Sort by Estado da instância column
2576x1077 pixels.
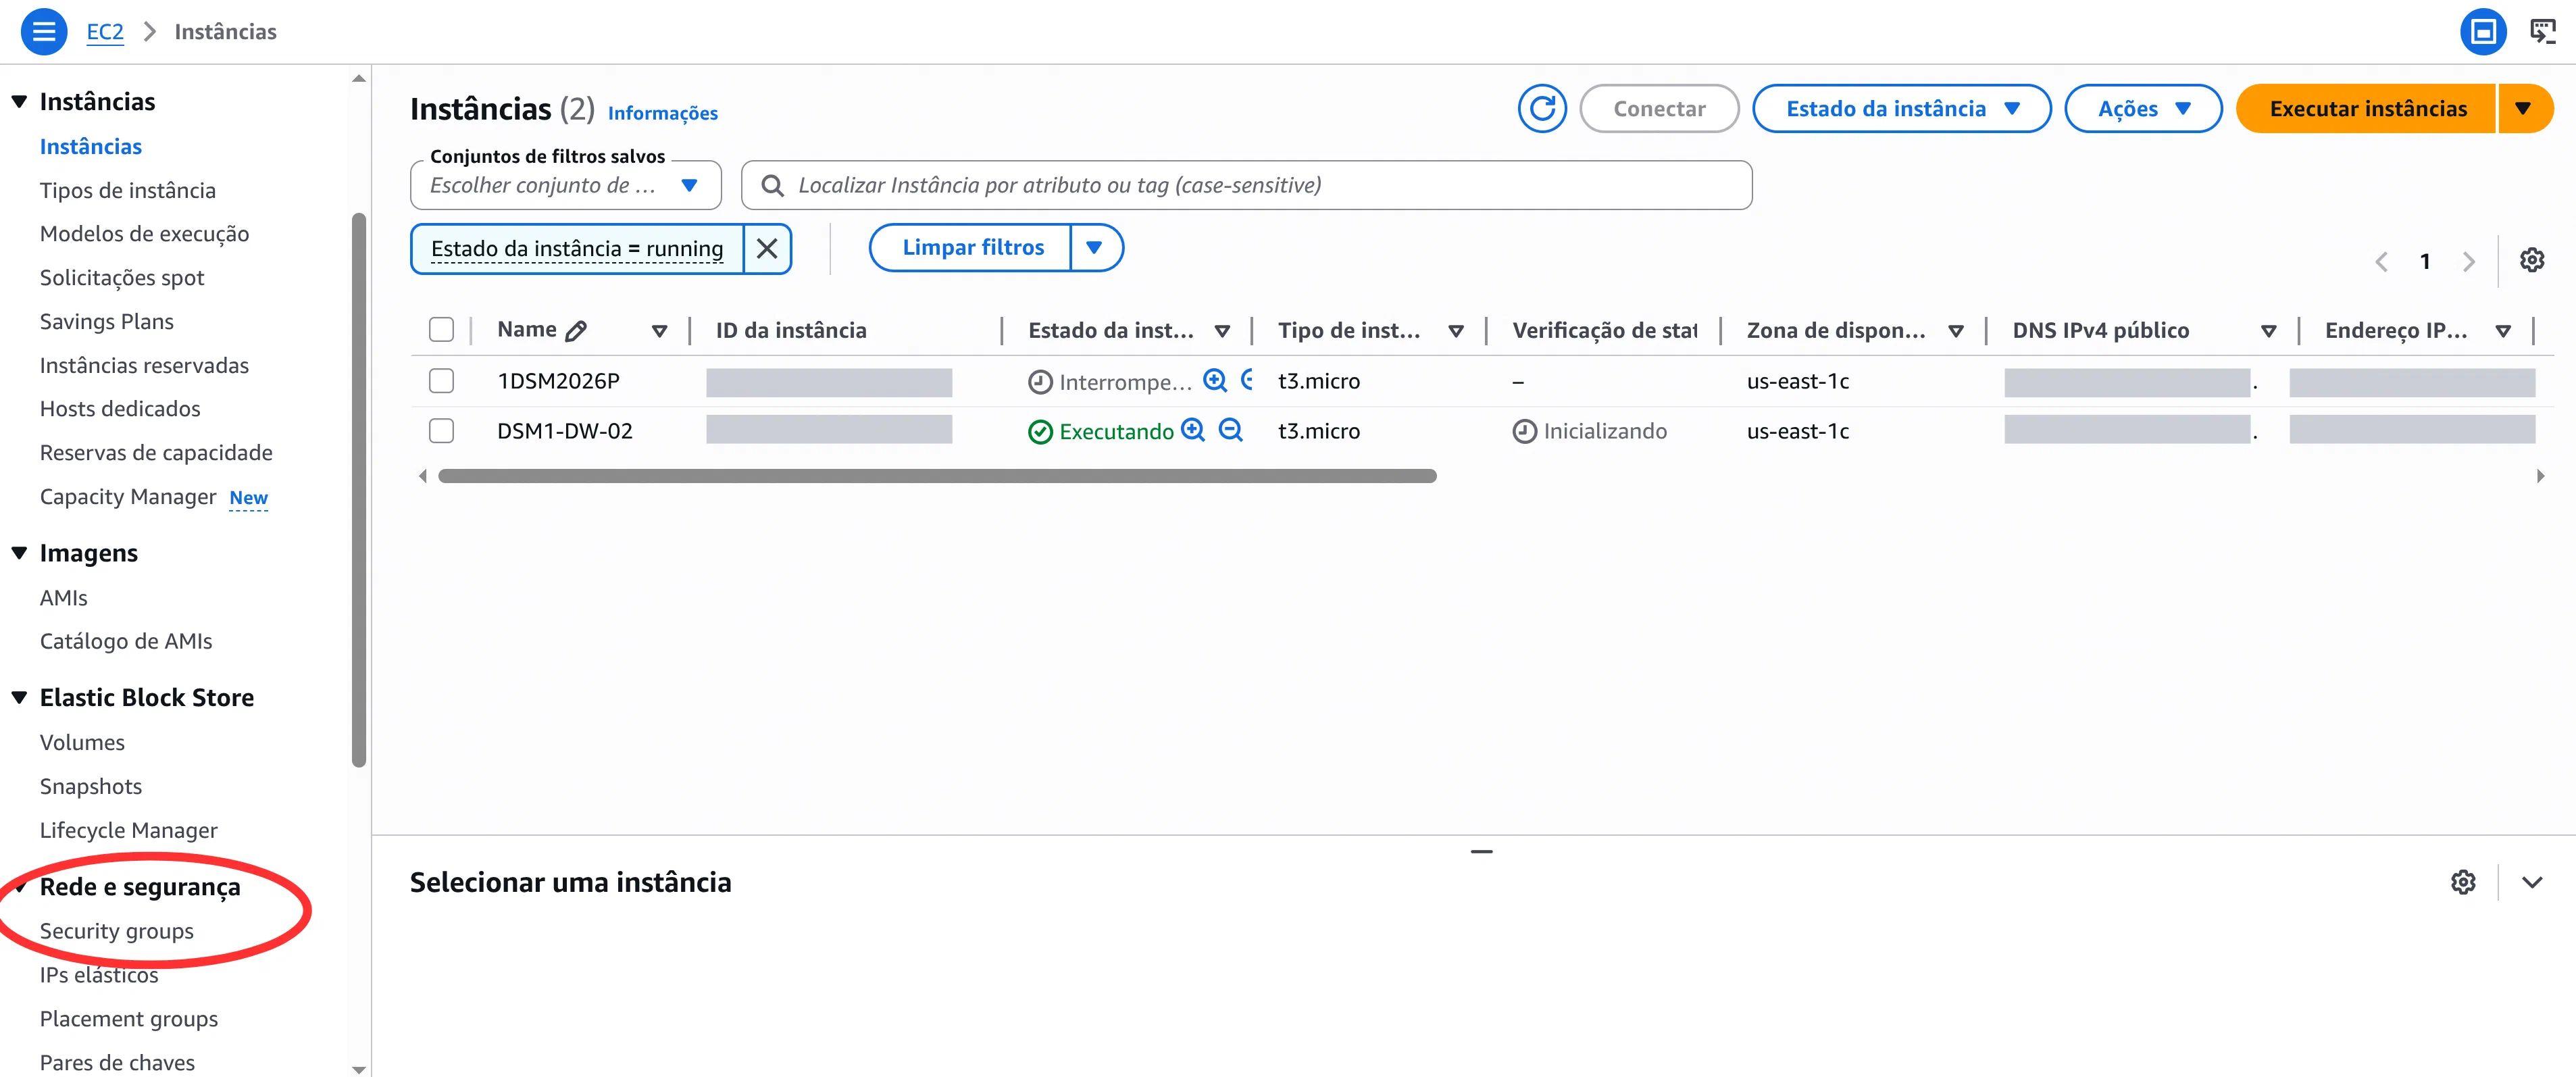pyautogui.click(x=1222, y=331)
